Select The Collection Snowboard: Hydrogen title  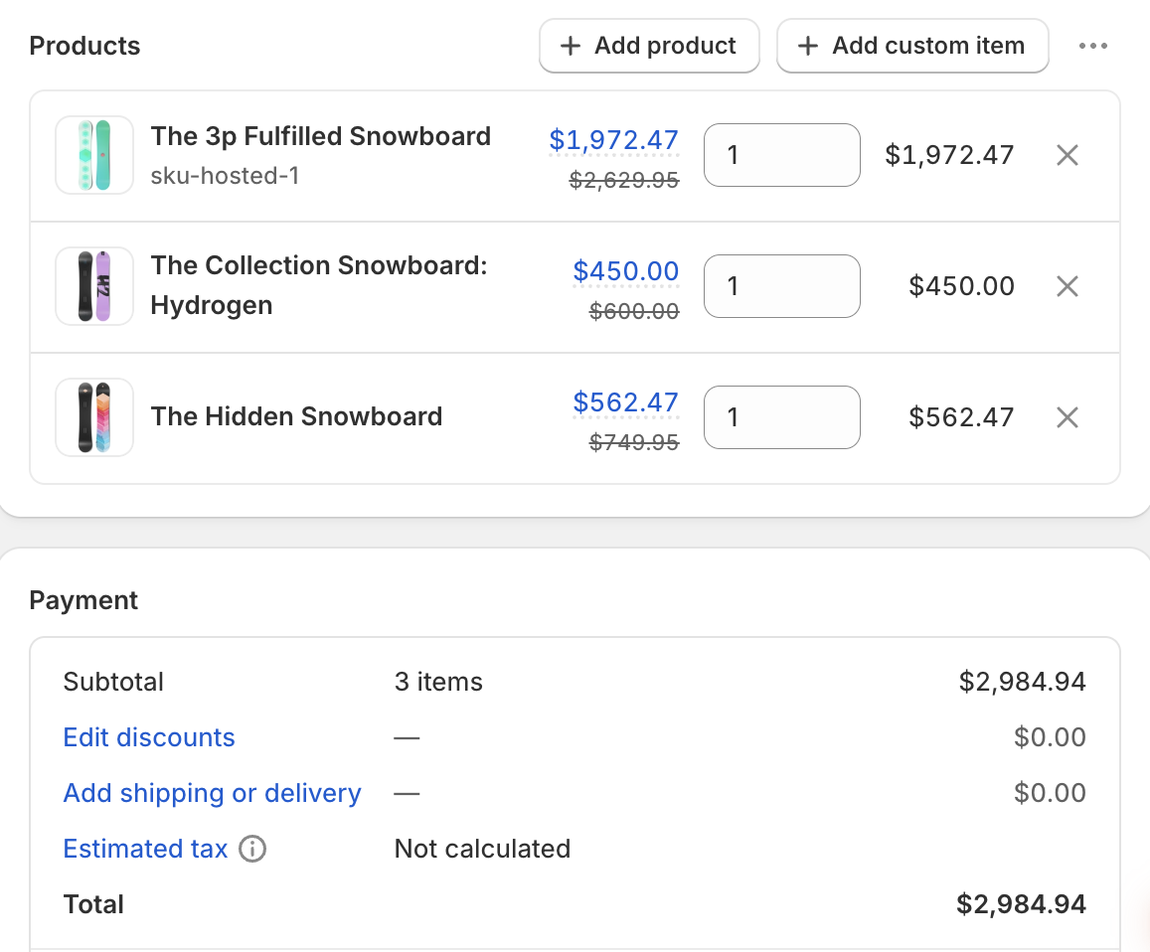319,285
